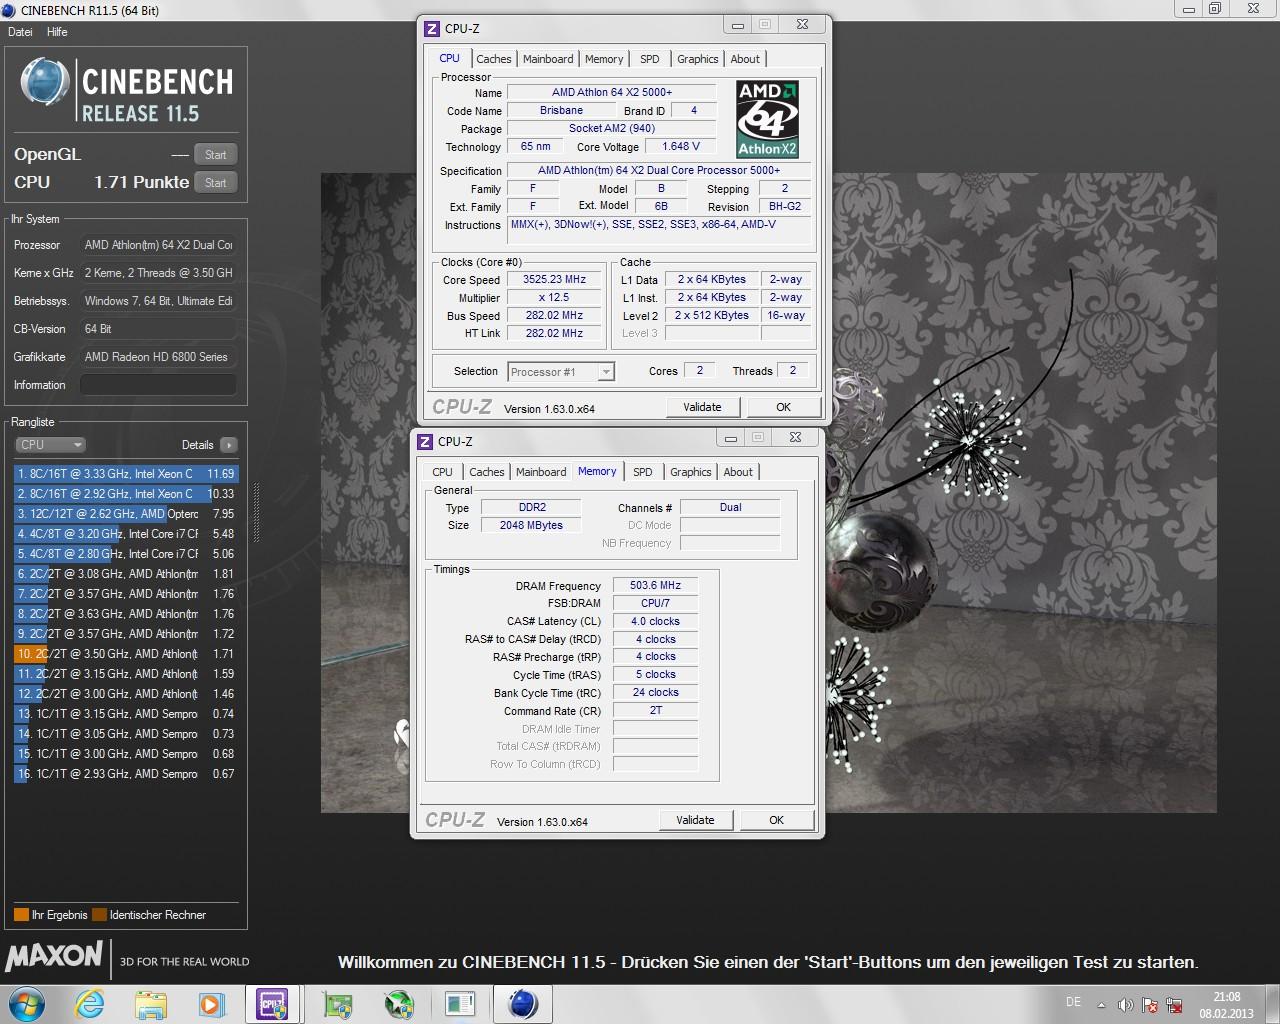Select Caches tab in lower CPU-Z window
Image resolution: width=1280 pixels, height=1024 pixels.
[487, 472]
